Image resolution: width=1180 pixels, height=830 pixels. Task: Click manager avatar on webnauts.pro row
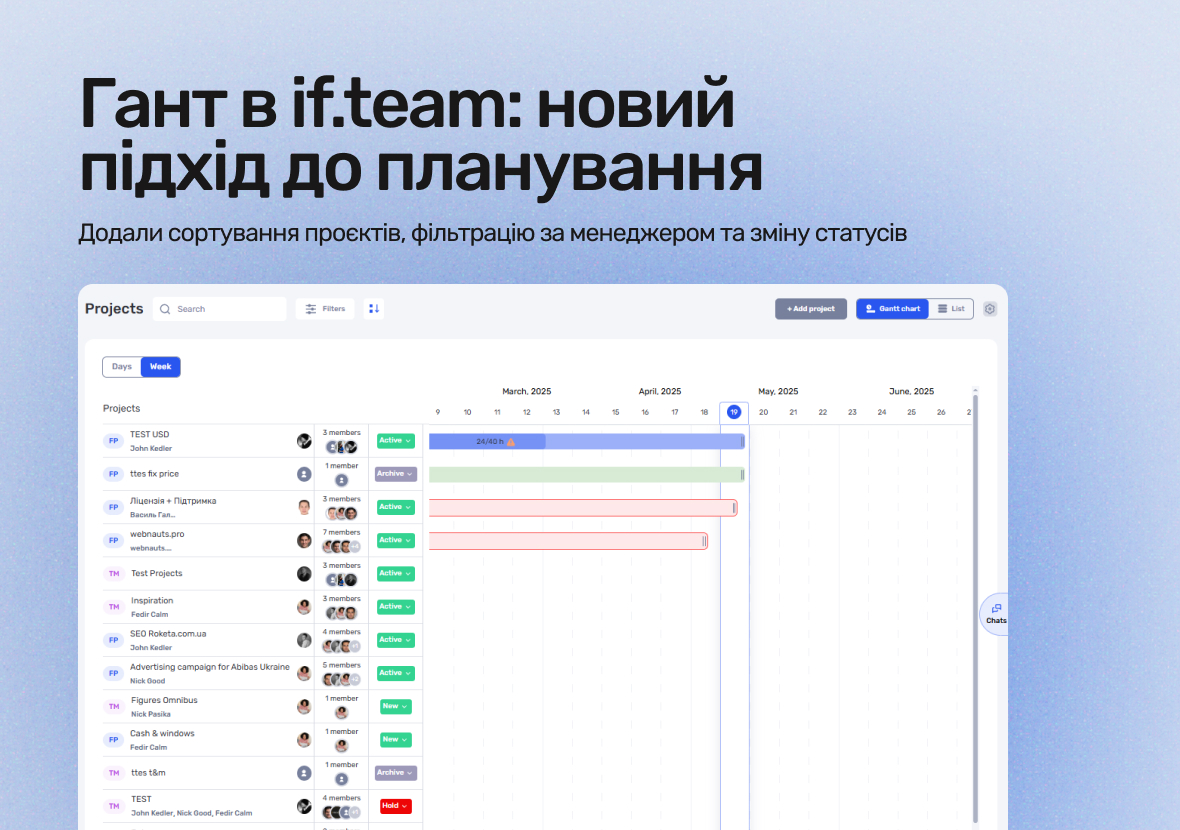tap(304, 540)
